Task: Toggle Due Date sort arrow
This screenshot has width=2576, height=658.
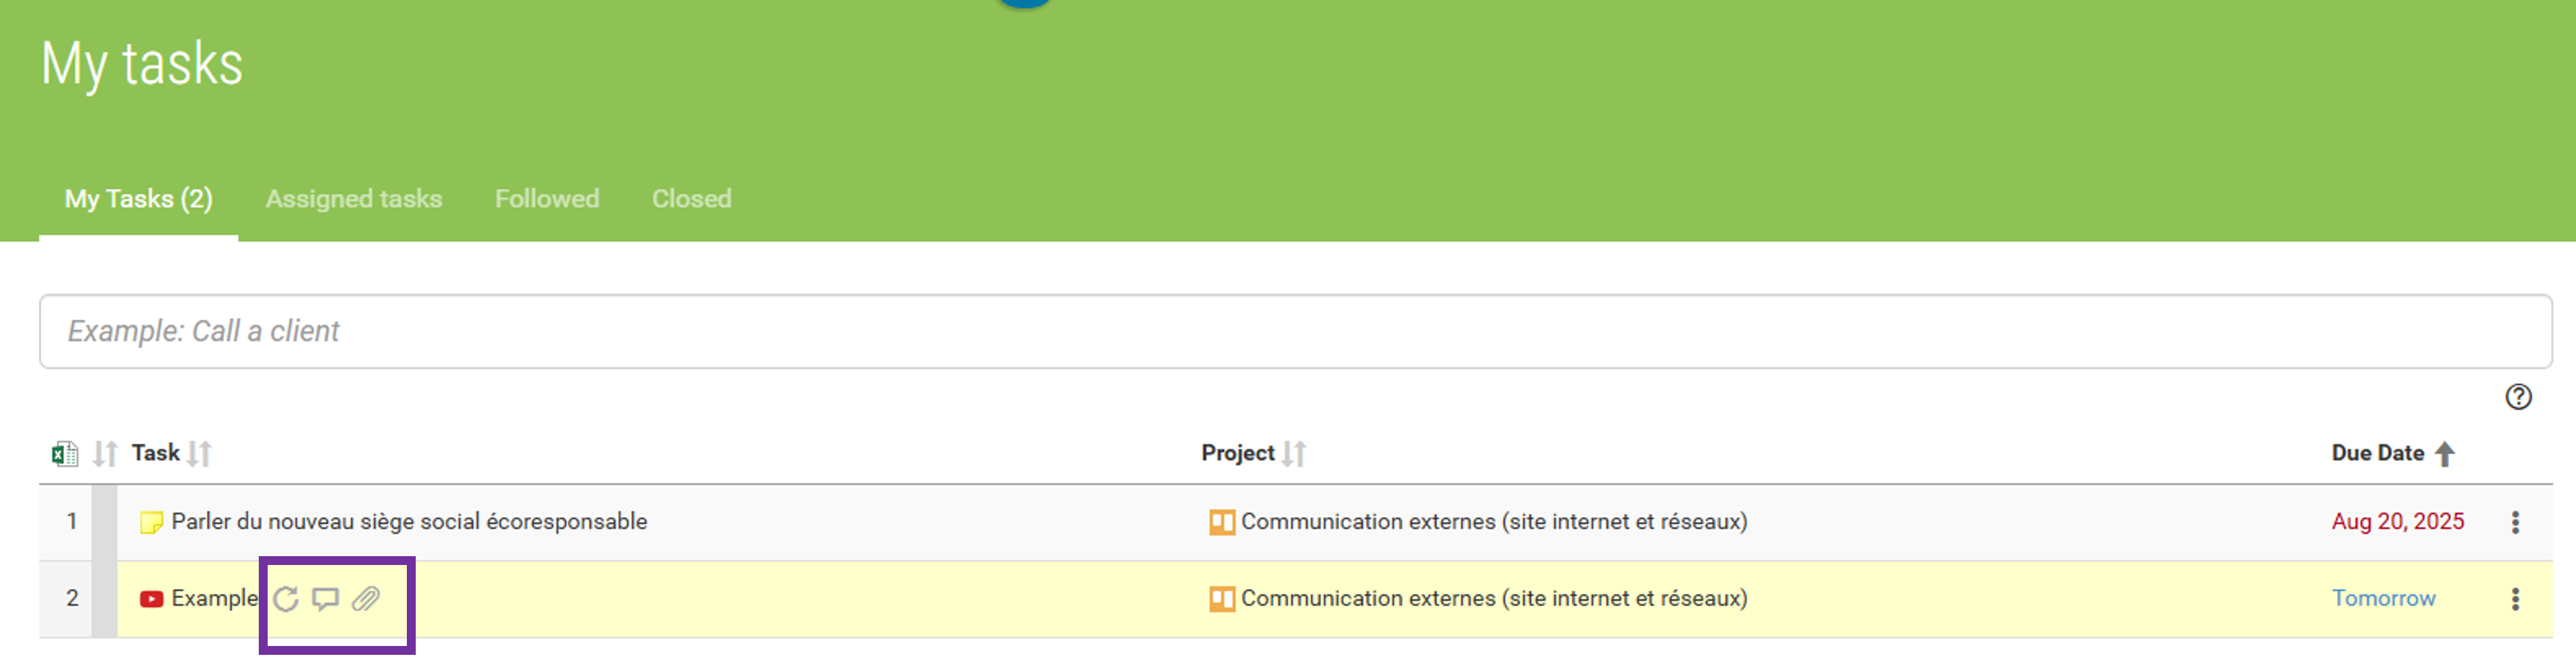Action: (x=2445, y=454)
